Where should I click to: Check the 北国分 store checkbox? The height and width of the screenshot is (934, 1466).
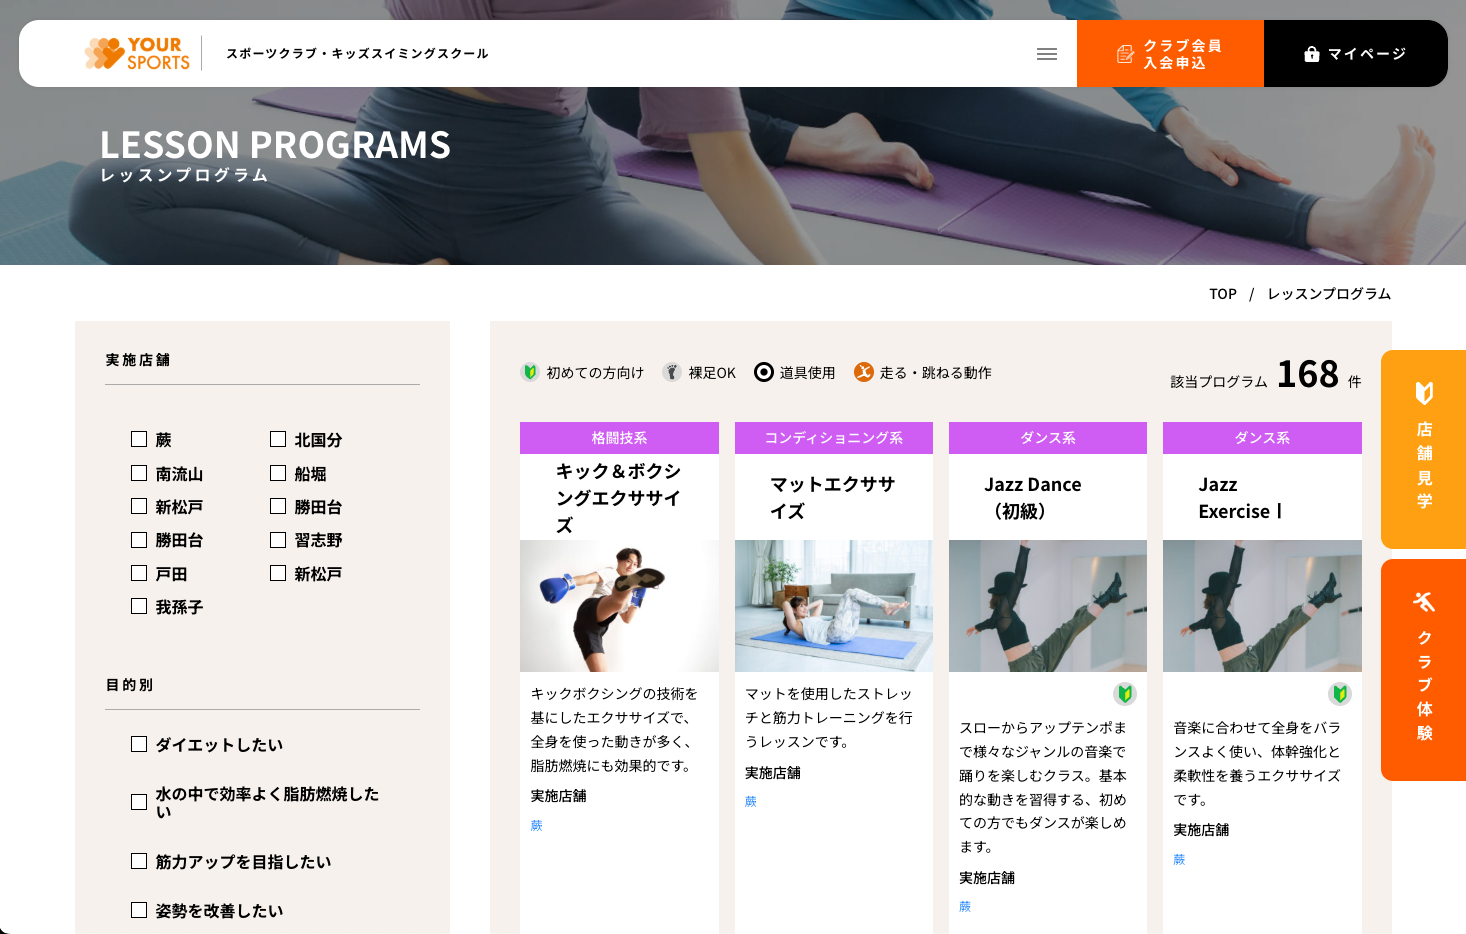coord(278,439)
